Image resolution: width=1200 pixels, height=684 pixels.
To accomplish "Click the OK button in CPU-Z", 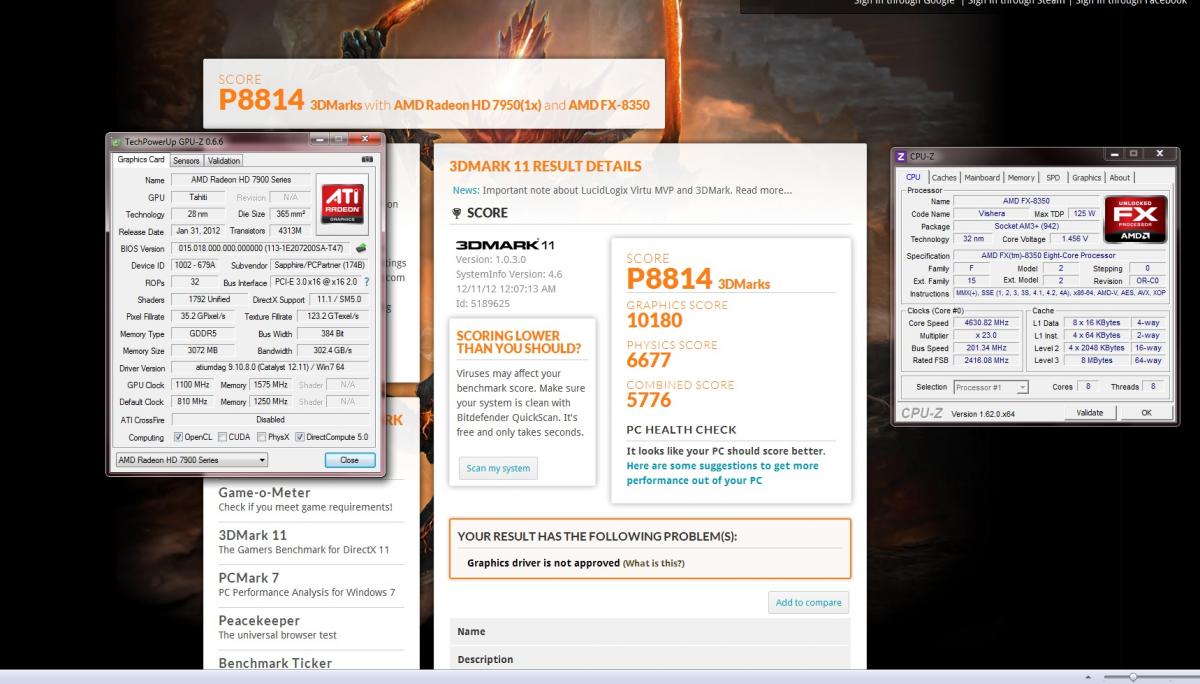I will pyautogui.click(x=1146, y=412).
